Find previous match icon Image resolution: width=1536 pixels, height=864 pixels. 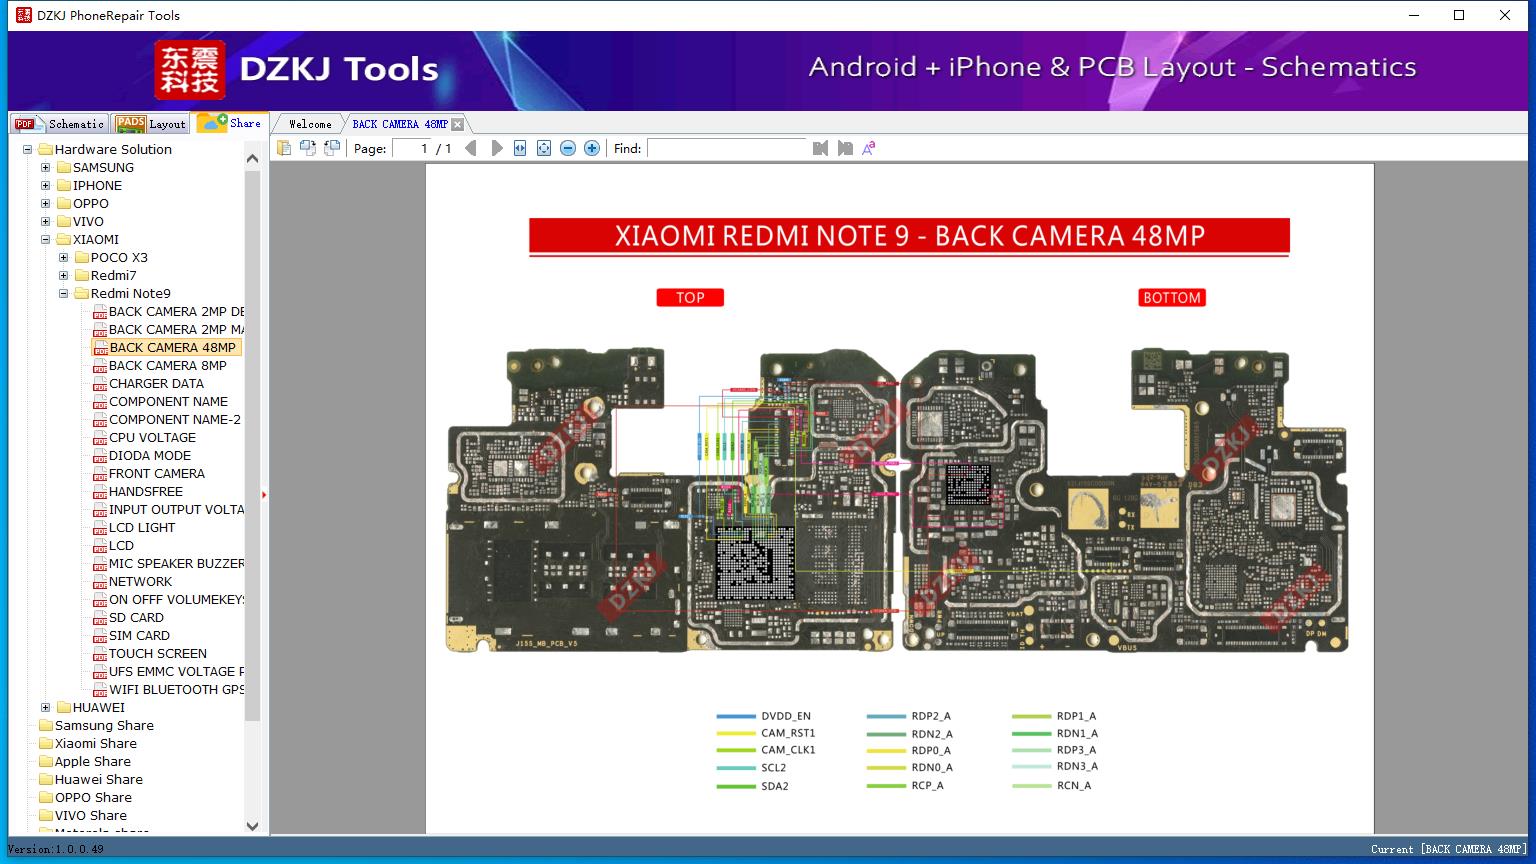(821, 148)
